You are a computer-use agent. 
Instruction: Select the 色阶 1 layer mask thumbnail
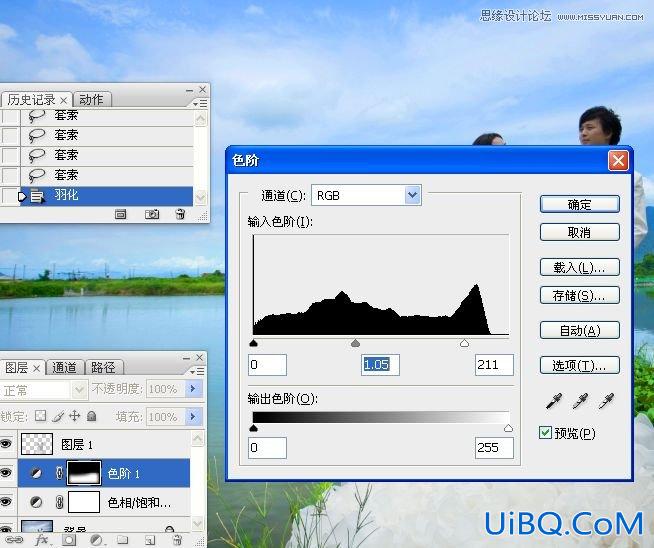coord(84,473)
